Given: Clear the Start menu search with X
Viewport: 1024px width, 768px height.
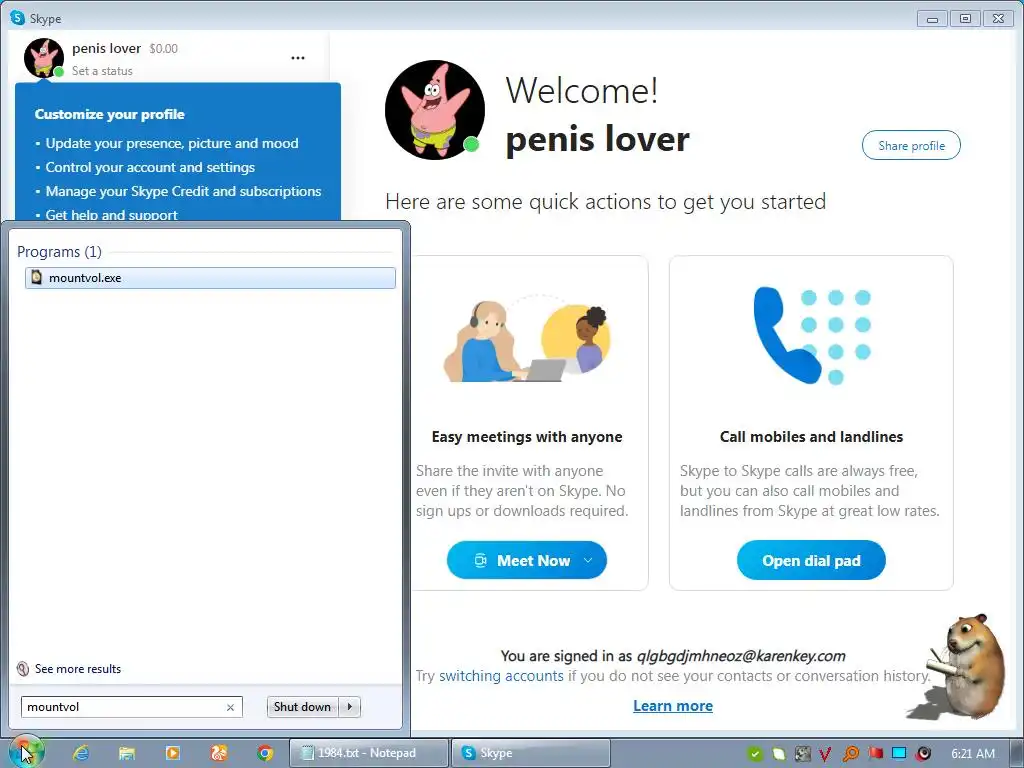Looking at the screenshot, I should coord(231,707).
